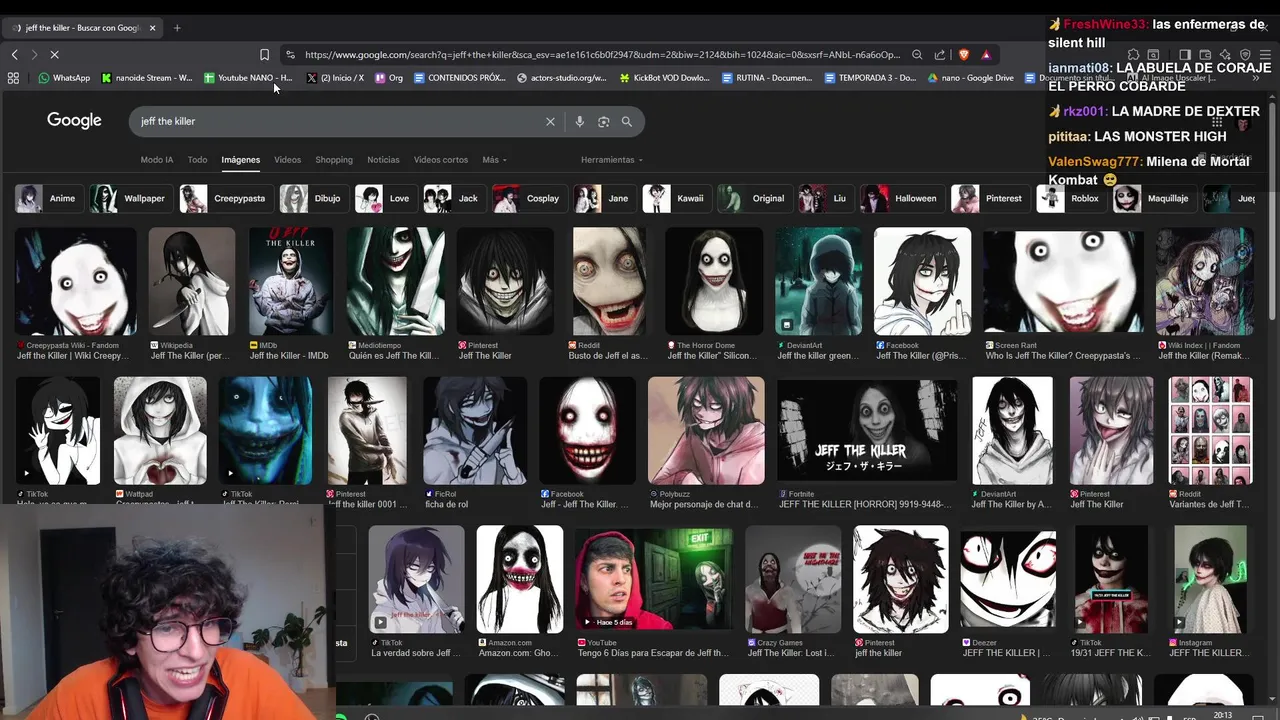Filter images by the Kawaii chip
The image size is (1280, 720).
click(x=675, y=198)
